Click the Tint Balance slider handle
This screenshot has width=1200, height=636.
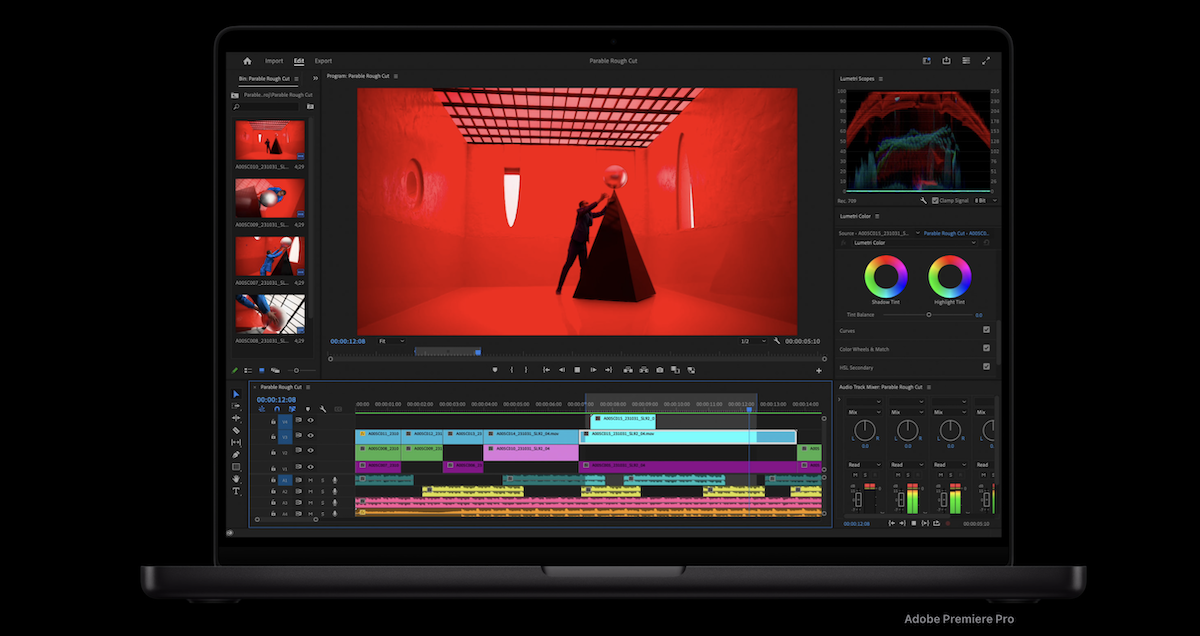pos(929,314)
